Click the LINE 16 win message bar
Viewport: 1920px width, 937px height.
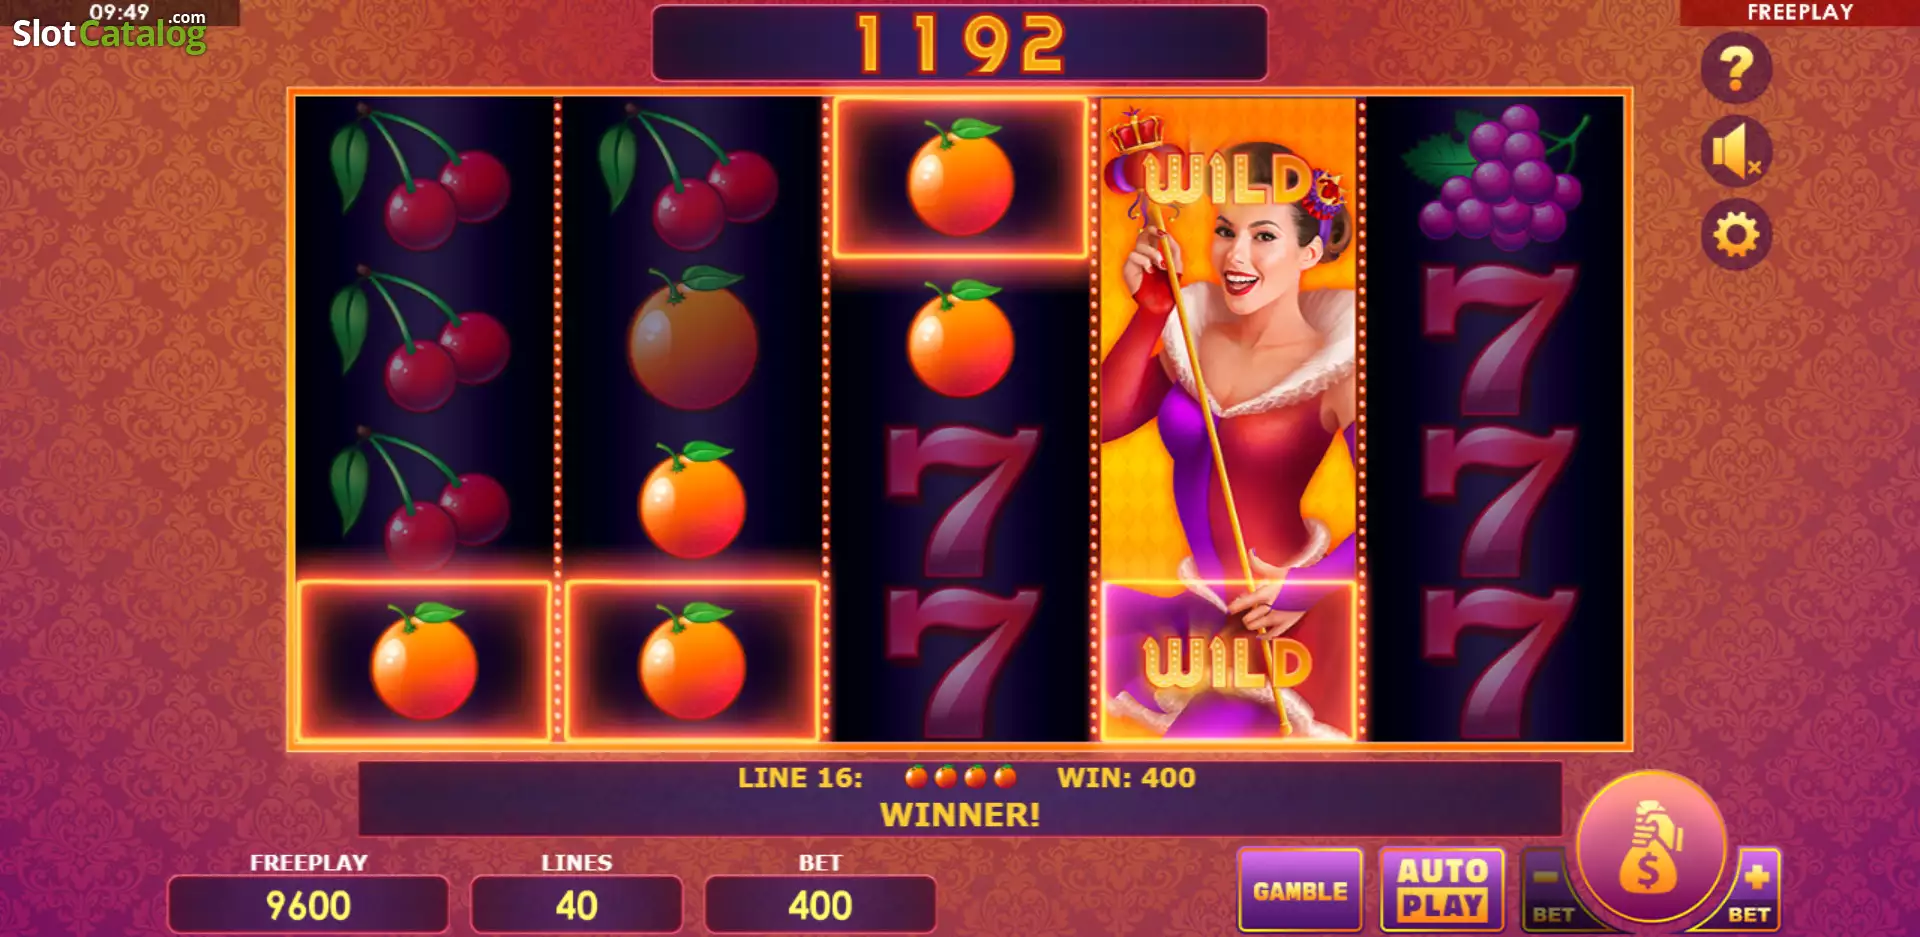point(960,798)
